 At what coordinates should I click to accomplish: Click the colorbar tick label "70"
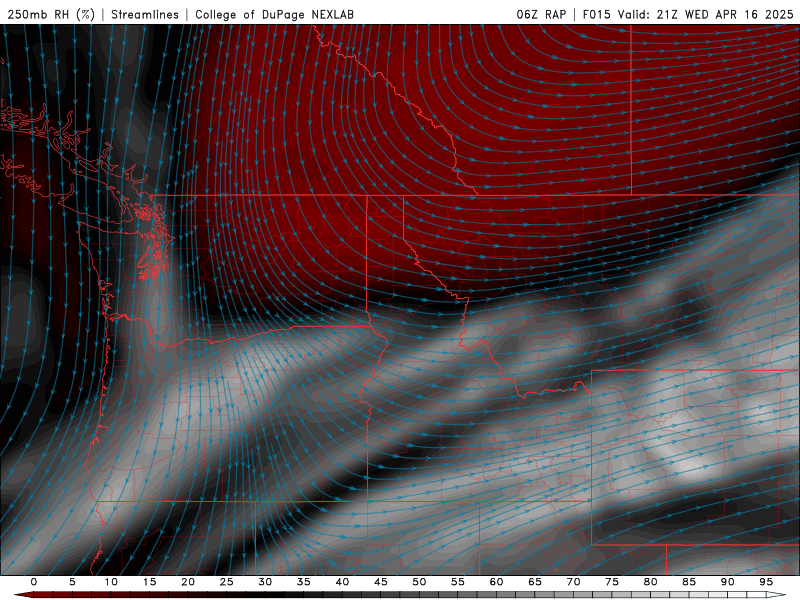click(x=573, y=582)
